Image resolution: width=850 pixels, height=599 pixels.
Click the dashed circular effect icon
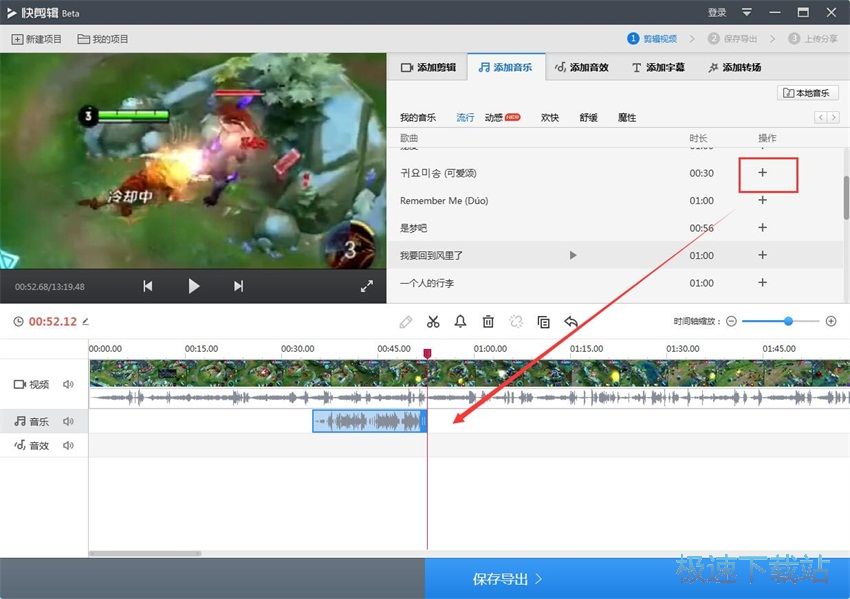tap(516, 322)
